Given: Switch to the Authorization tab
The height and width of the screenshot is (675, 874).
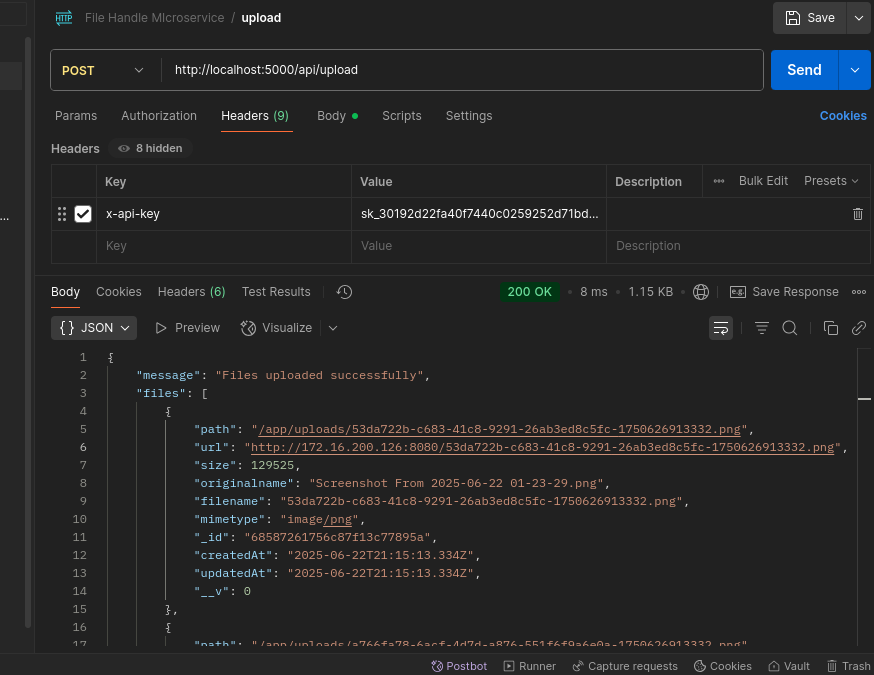Looking at the screenshot, I should point(159,116).
